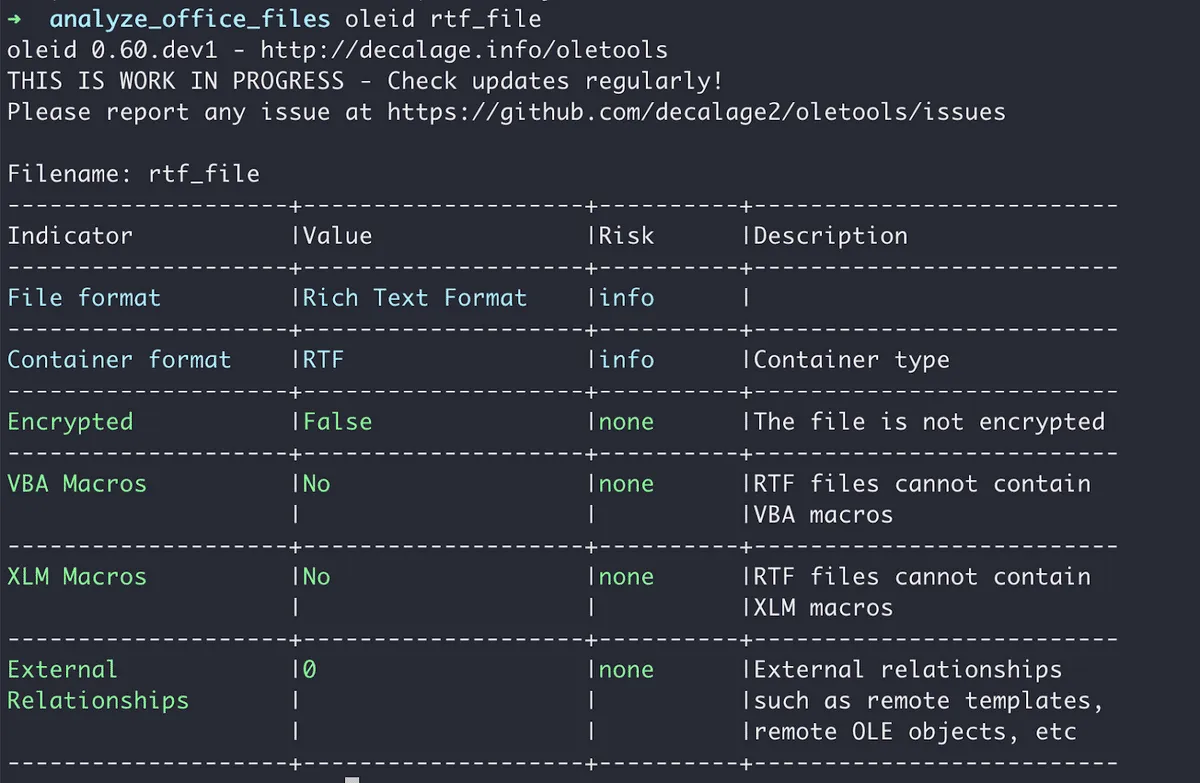Select the File format indicator
This screenshot has width=1200, height=783.
tap(83, 298)
